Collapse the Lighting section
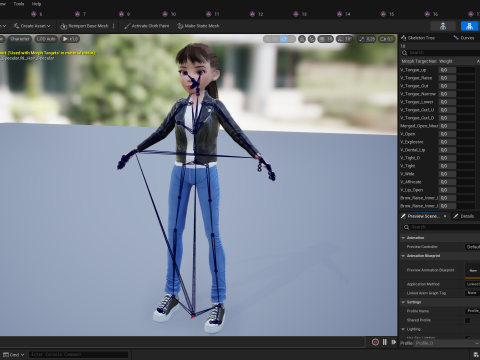The image size is (480, 360). [x=403, y=329]
